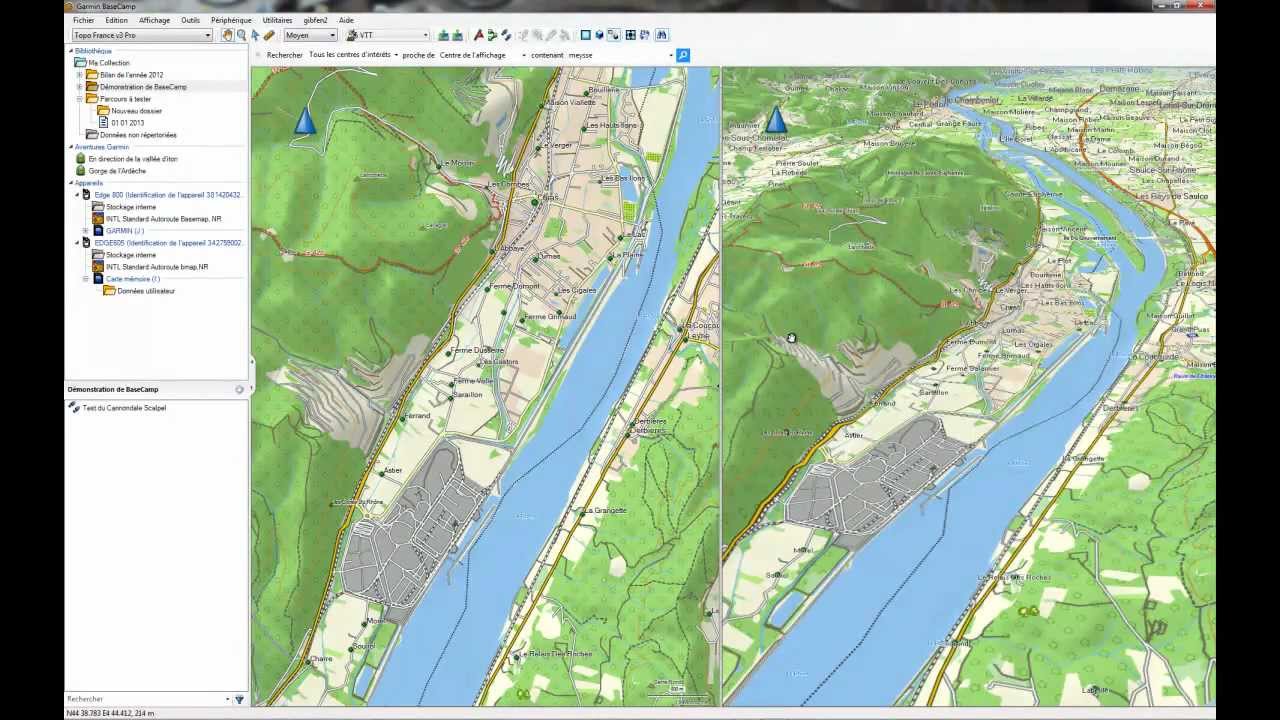Screen dimensions: 1280x720
Task: Select INTL Standard Autoroute Basemap, NR
Action: (164, 219)
